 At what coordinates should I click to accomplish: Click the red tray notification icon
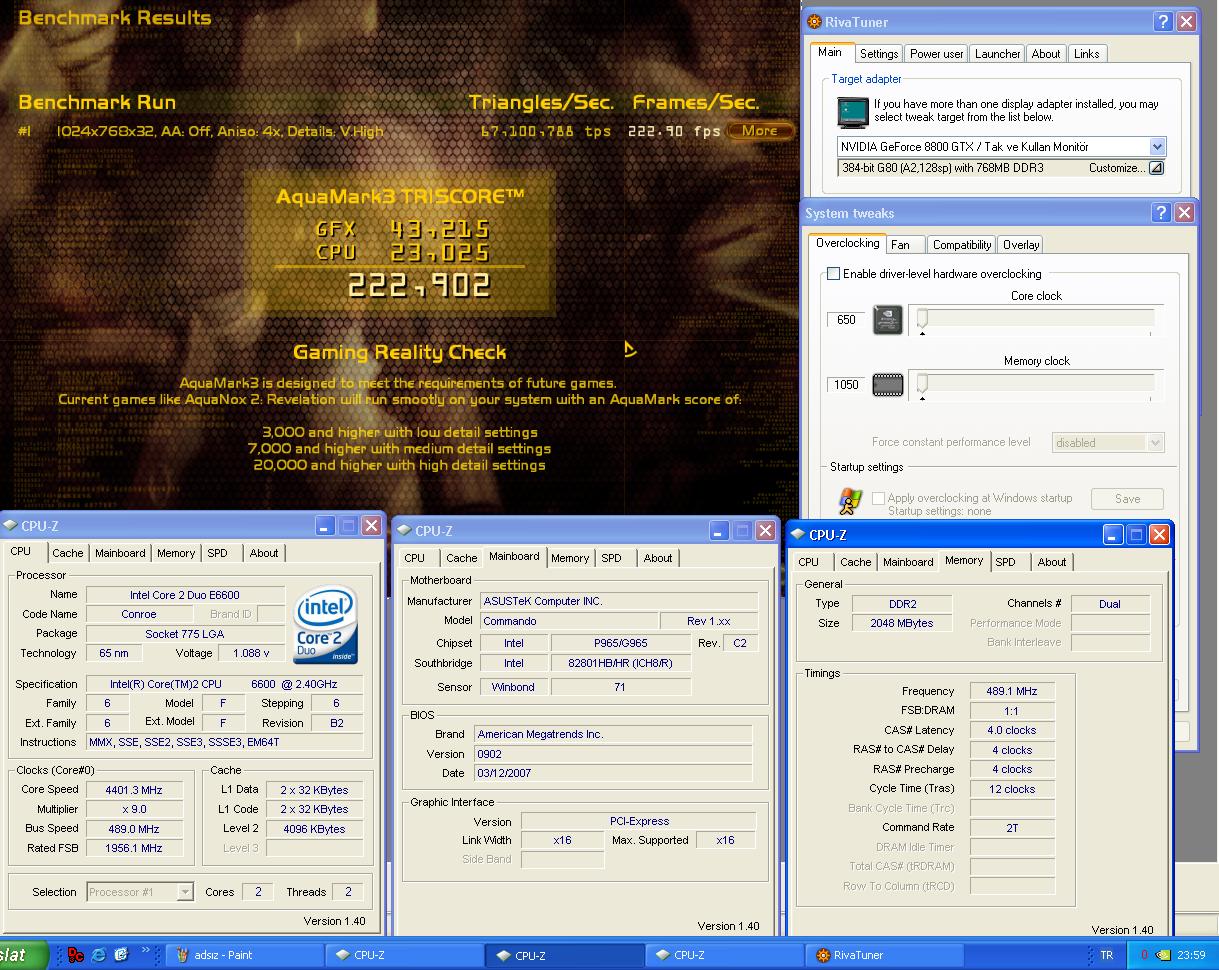point(1144,955)
